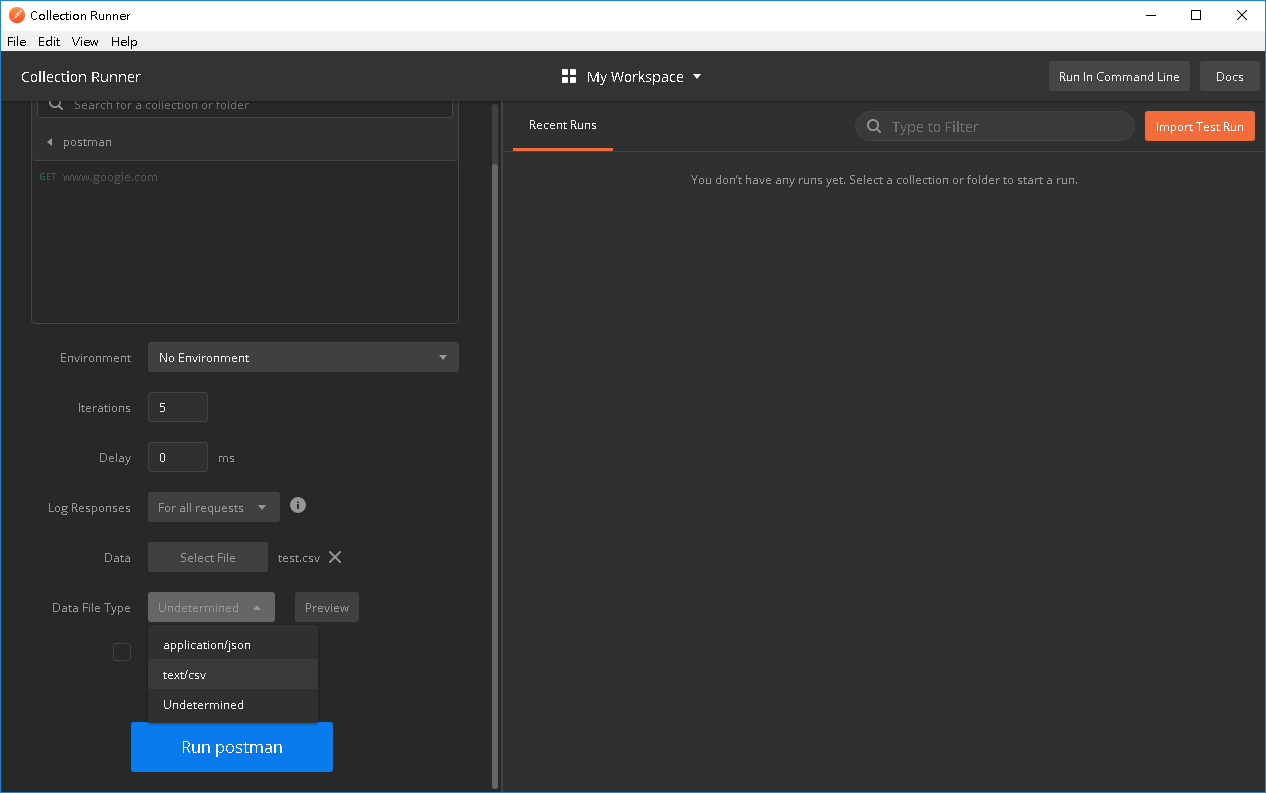Open the File menu

pos(16,42)
